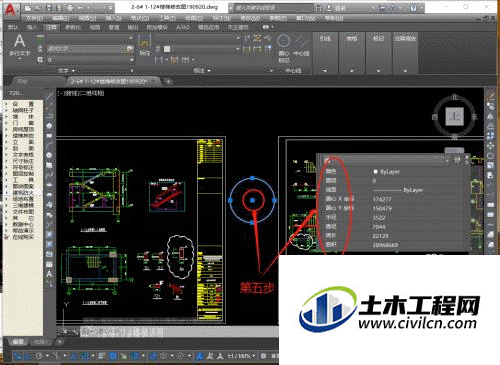Toggle lineweight display in the status bar
This screenshot has height=365, width=500.
pos(102,356)
